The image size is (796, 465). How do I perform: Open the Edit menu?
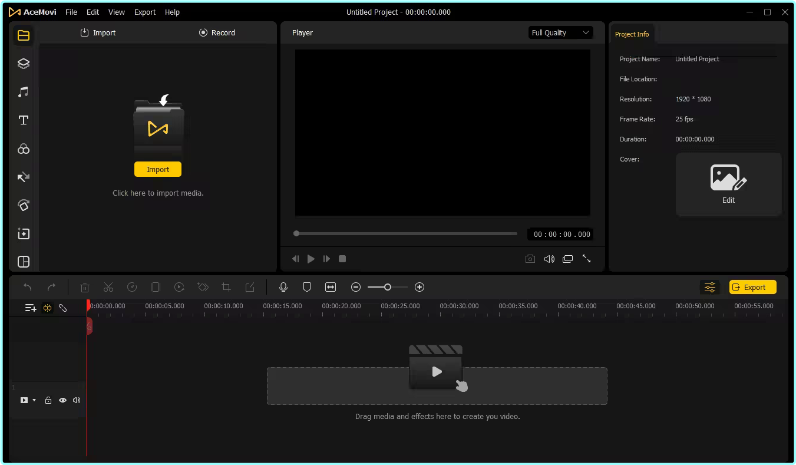click(92, 12)
